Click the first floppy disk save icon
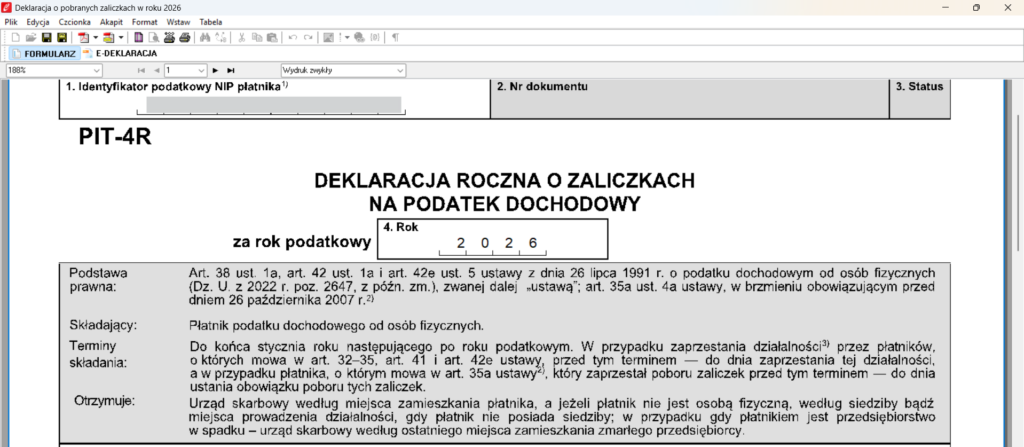 pyautogui.click(x=46, y=37)
